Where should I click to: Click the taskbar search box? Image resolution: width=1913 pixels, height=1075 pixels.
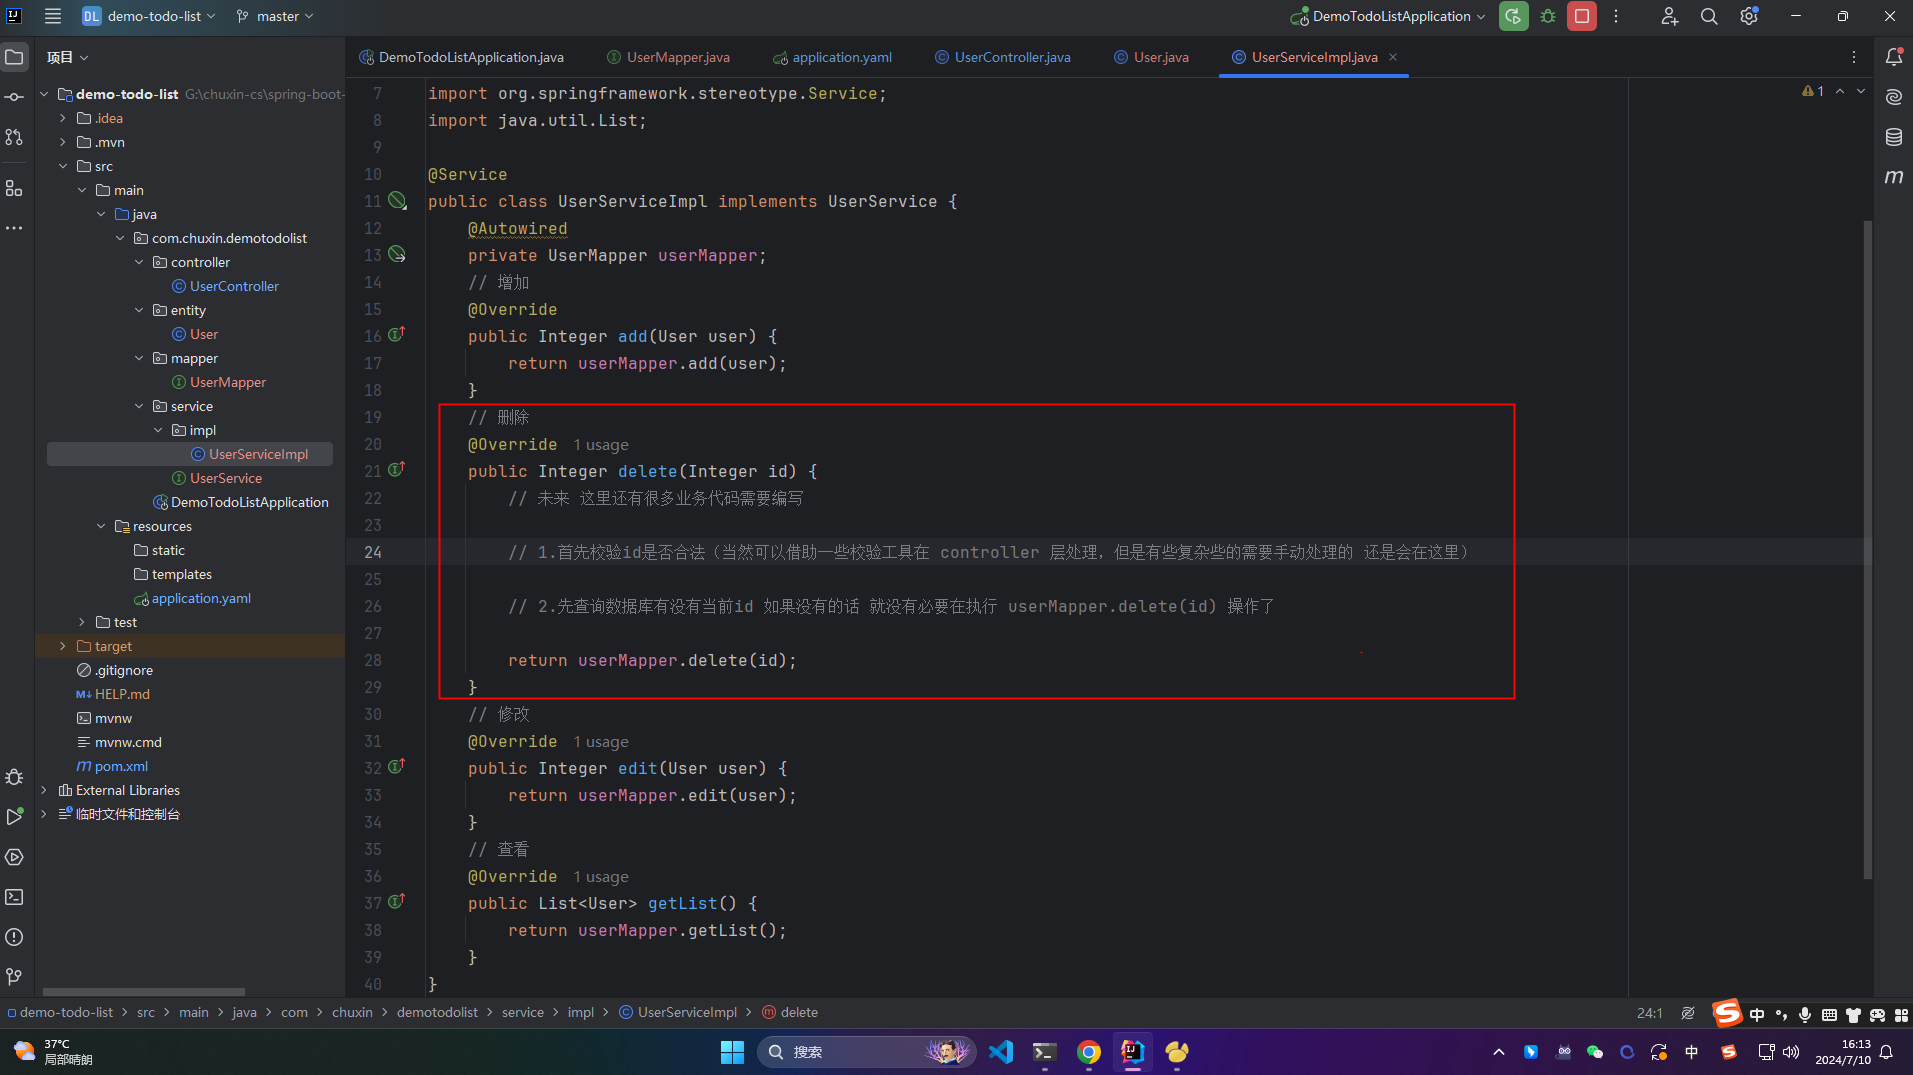pyautogui.click(x=867, y=1052)
